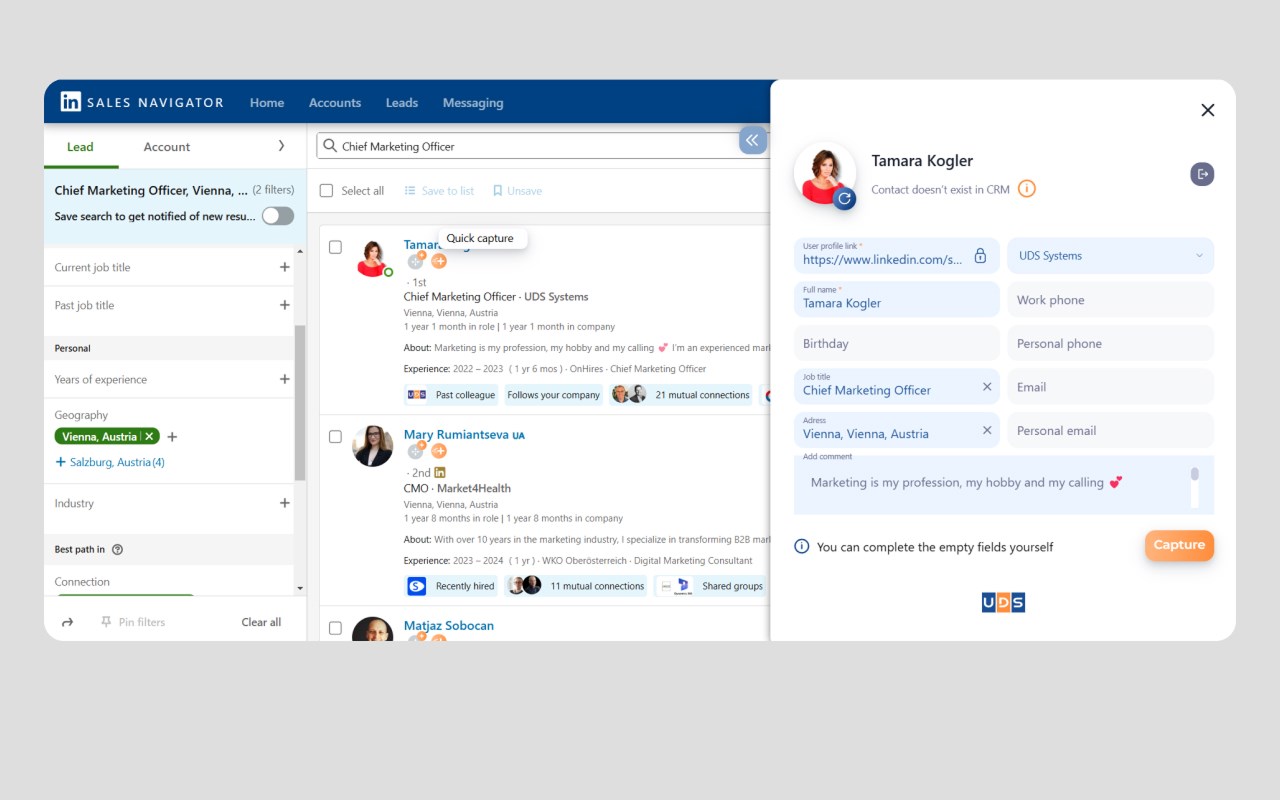Switch to Account filter tab
This screenshot has width=1280, height=800.
167,146
